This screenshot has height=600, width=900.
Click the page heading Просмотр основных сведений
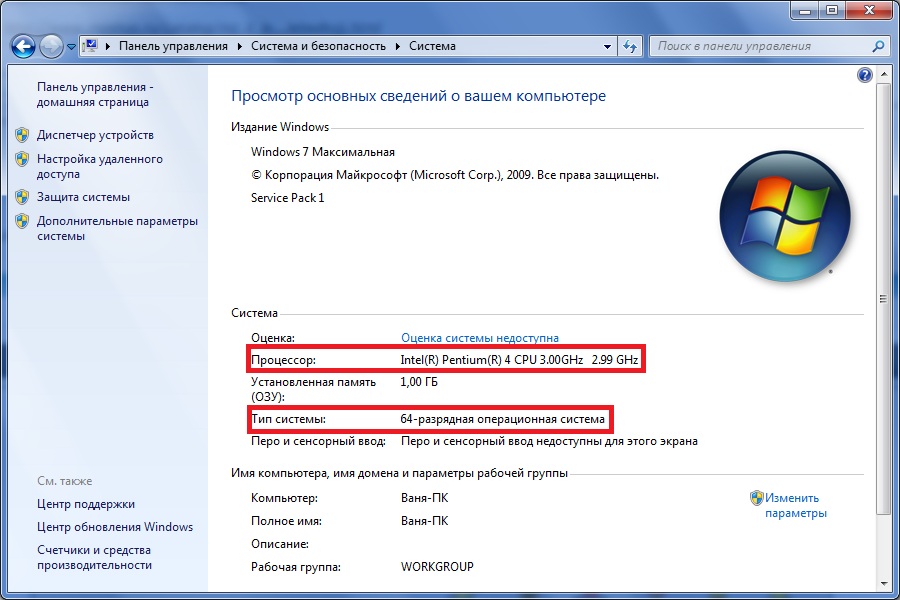coord(418,96)
